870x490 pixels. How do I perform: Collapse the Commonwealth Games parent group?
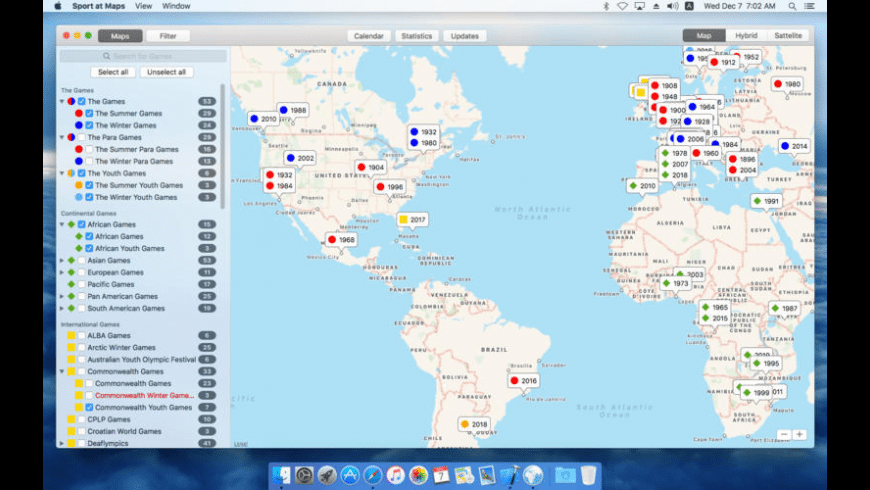(62, 371)
